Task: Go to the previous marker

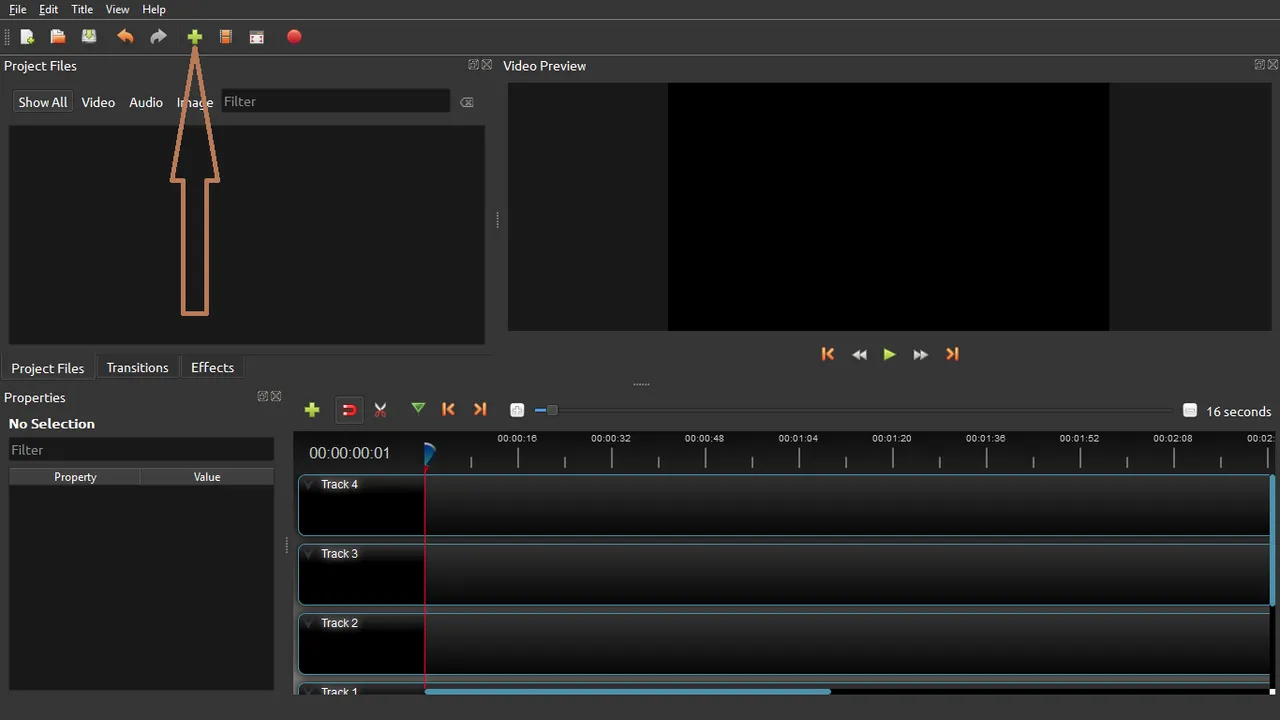Action: click(x=448, y=409)
